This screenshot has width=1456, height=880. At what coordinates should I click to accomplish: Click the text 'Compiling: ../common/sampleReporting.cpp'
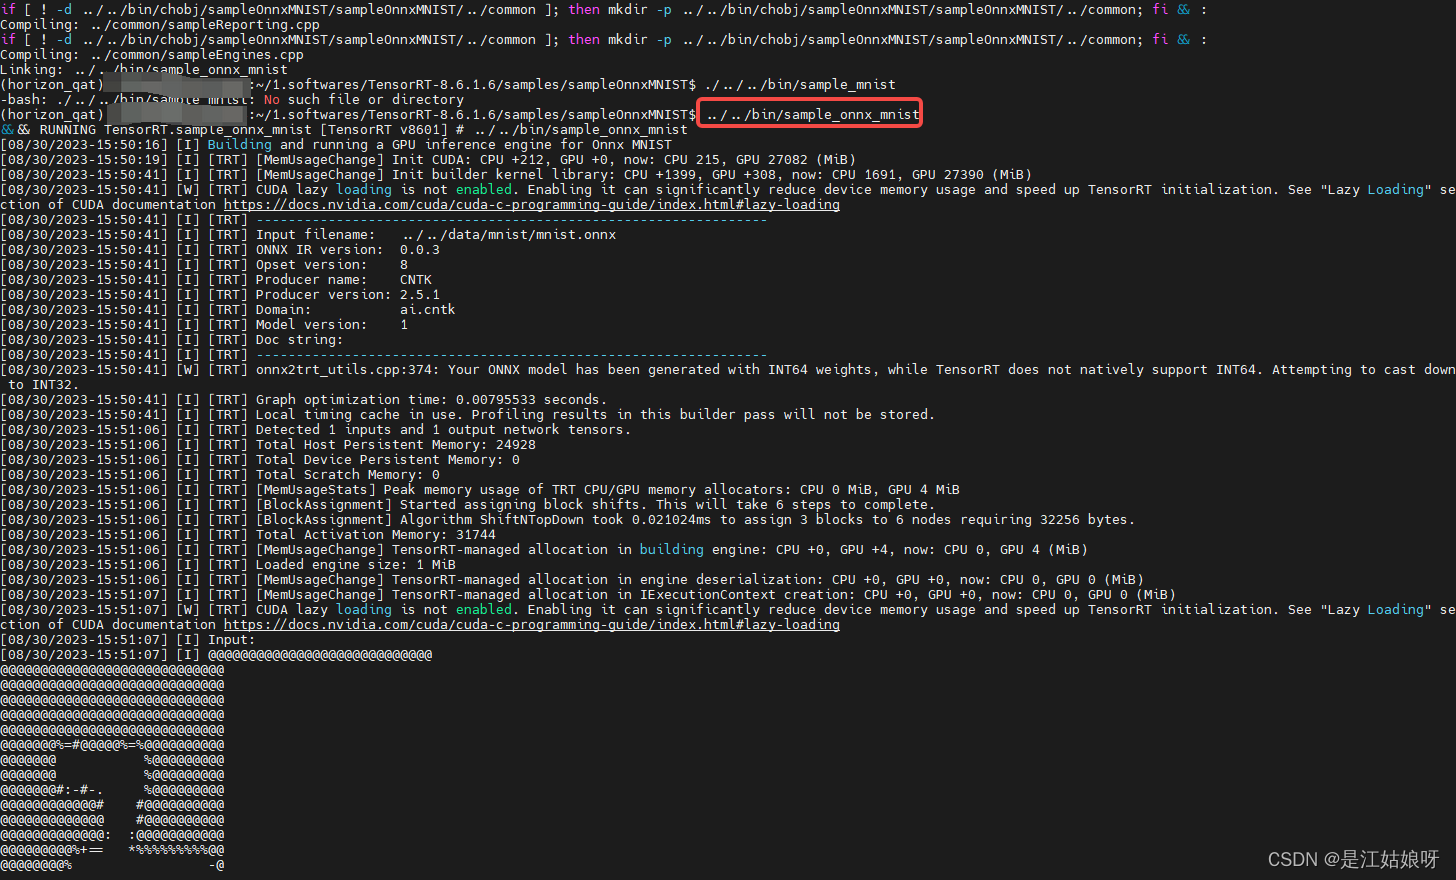pyautogui.click(x=160, y=25)
